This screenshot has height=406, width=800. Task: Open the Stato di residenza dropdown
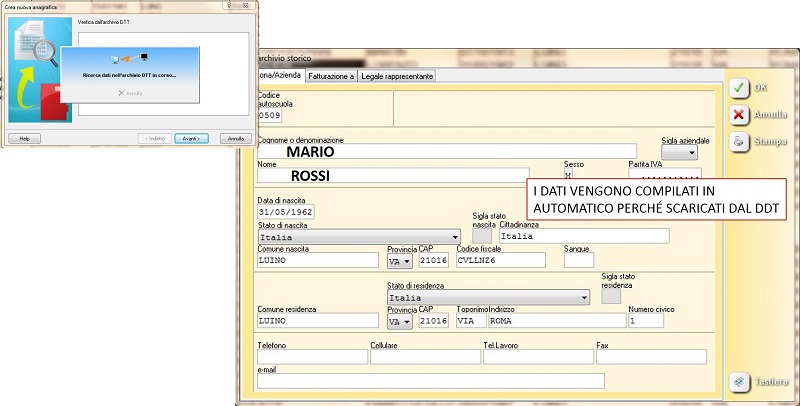click(x=584, y=297)
